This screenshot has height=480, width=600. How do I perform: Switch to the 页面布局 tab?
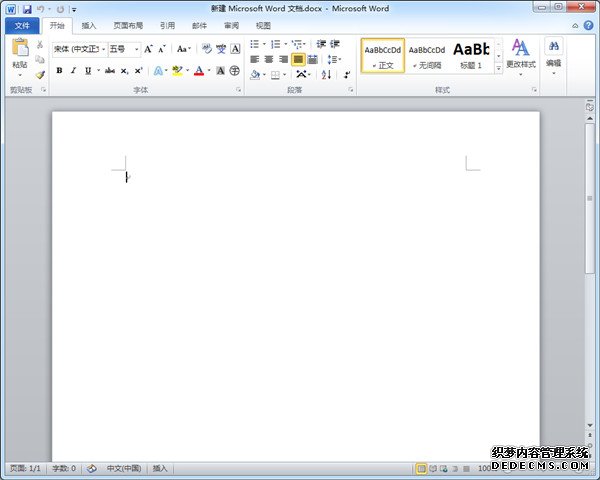128,26
